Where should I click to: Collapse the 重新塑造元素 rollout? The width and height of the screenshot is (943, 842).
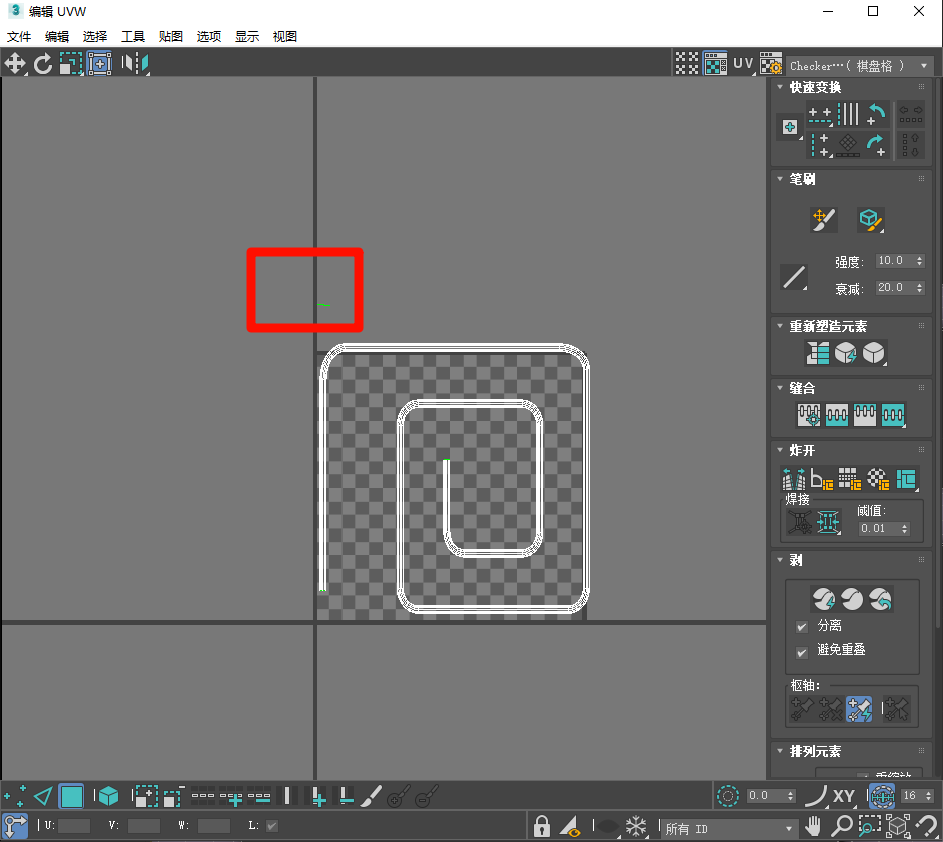click(x=780, y=327)
